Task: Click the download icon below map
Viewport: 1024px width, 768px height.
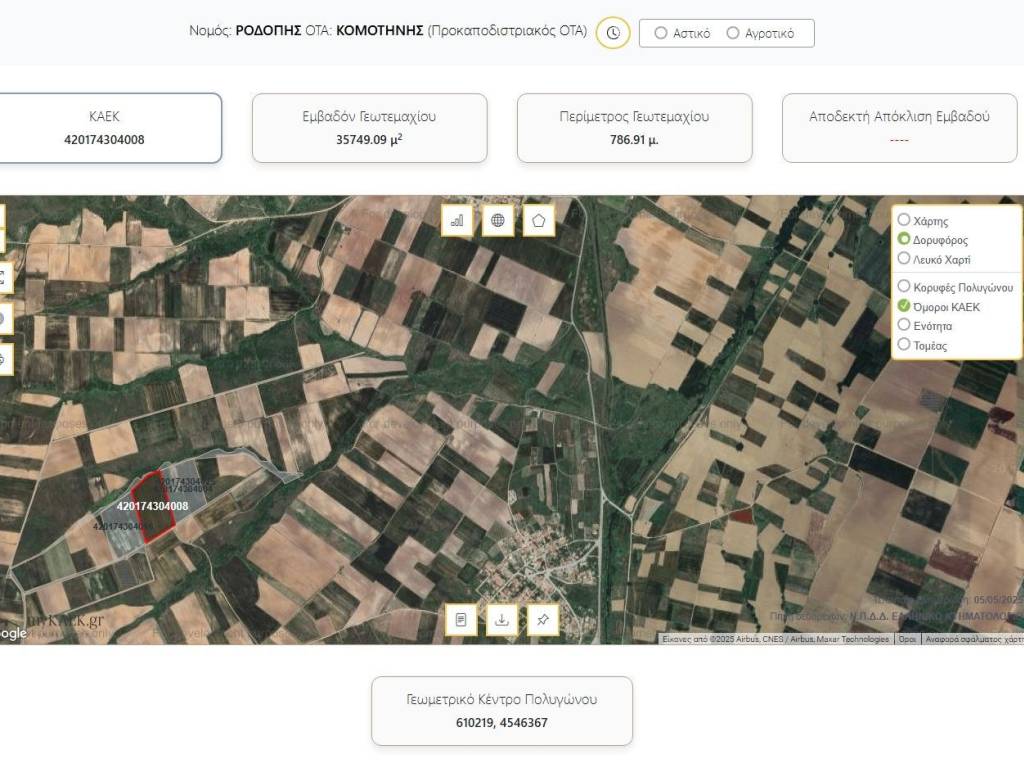Action: [x=502, y=619]
